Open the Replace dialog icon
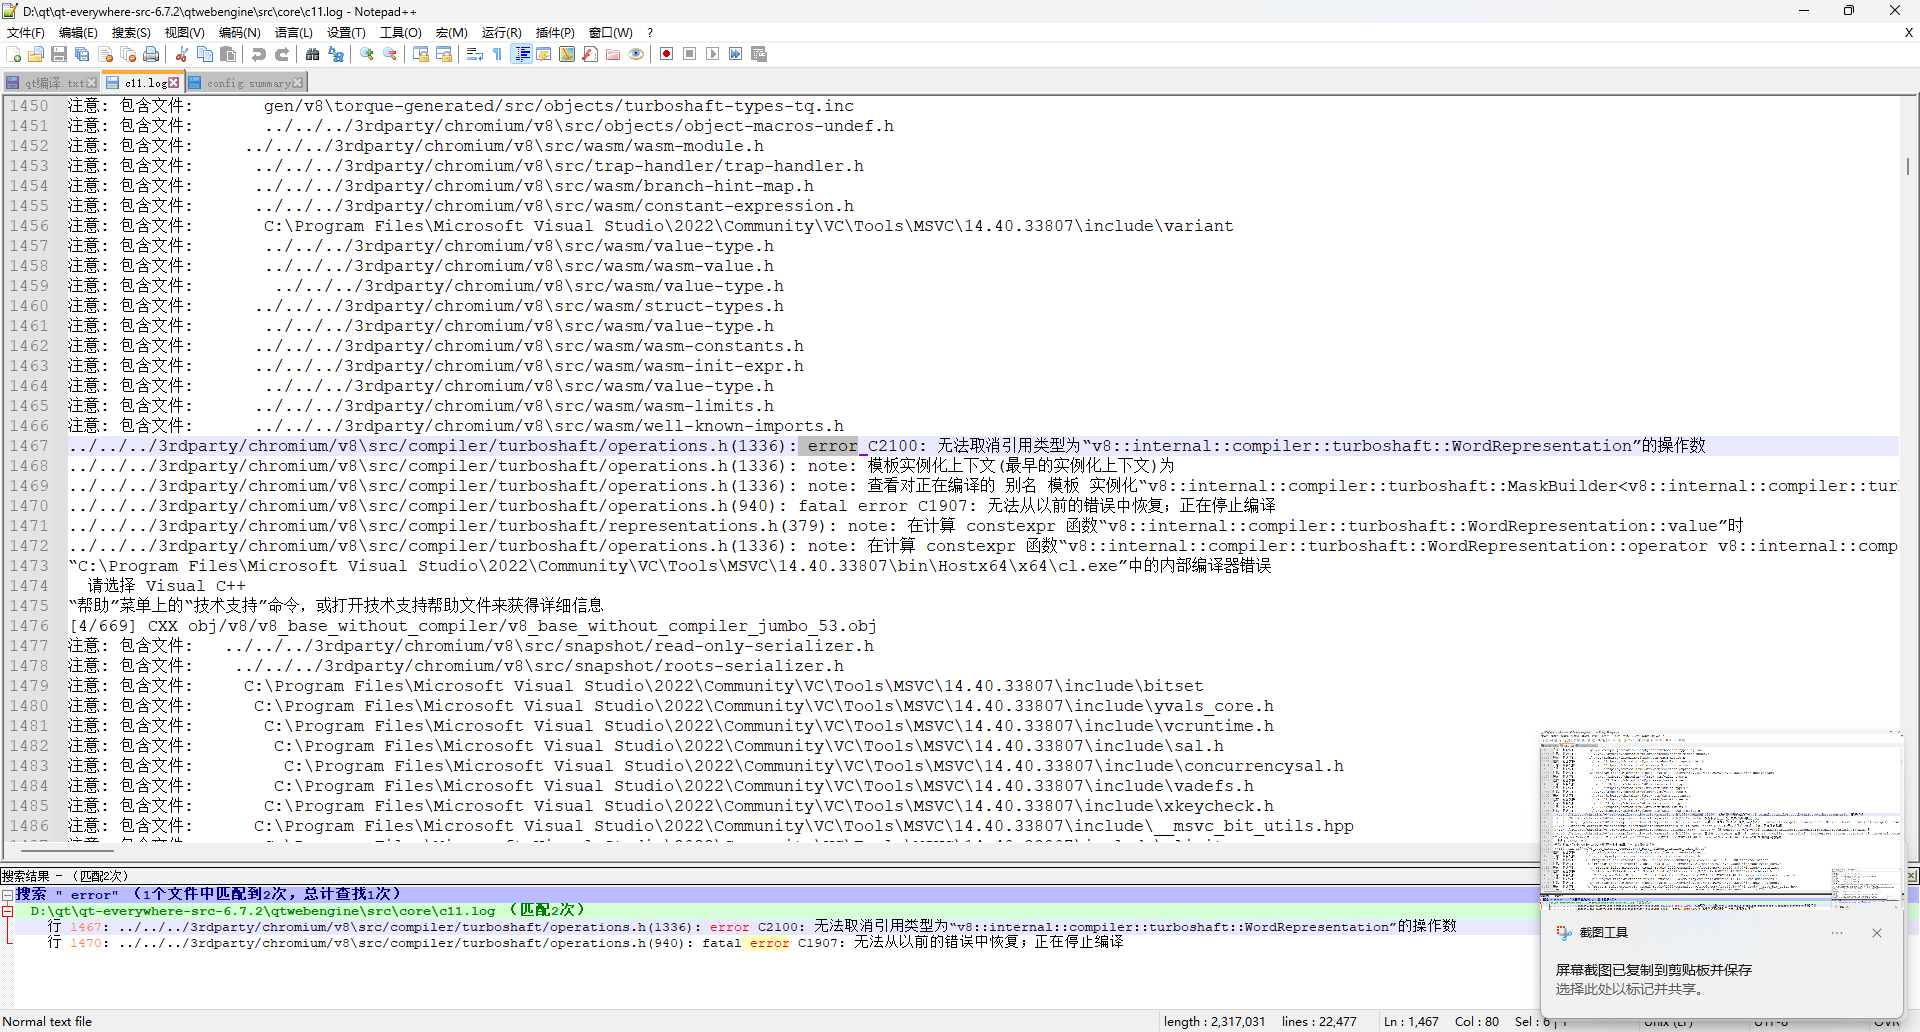This screenshot has width=1920, height=1032. (336, 54)
